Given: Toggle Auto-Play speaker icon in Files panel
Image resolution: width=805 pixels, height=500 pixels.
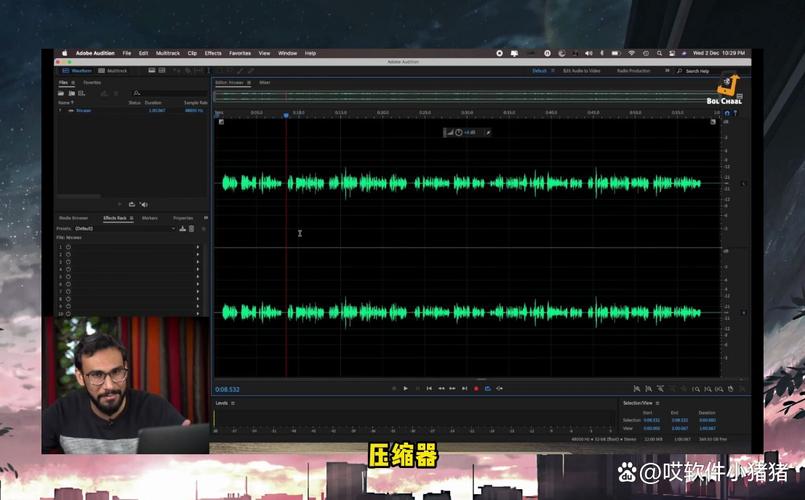Looking at the screenshot, I should pos(144,204).
